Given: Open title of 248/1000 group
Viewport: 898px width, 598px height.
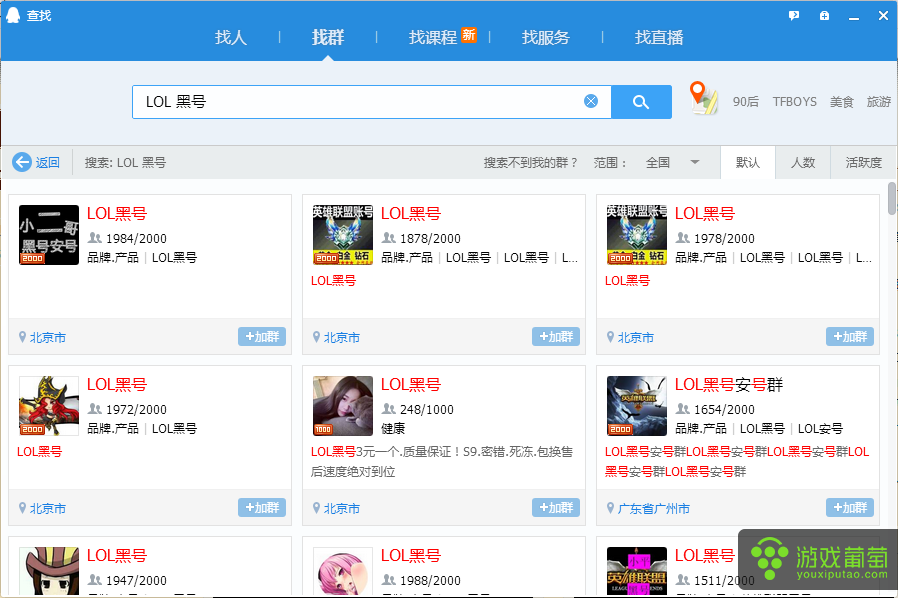Looking at the screenshot, I should 411,385.
